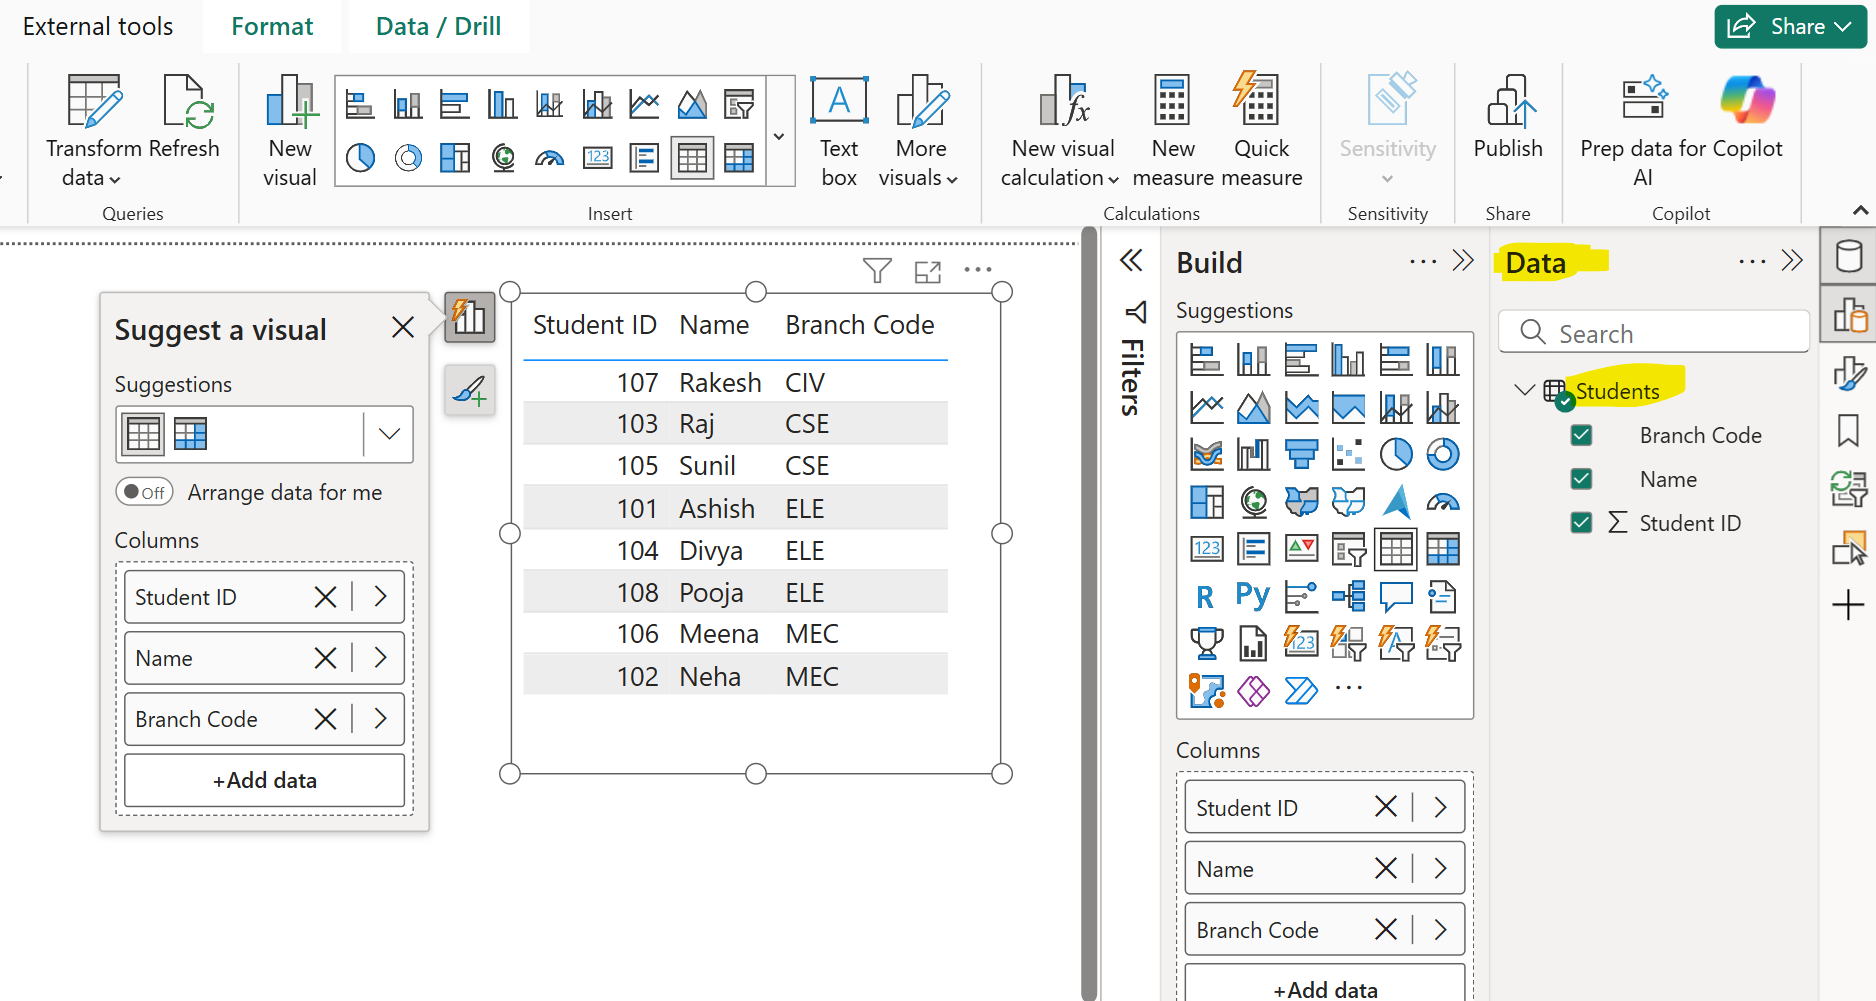Toggle Arrange data for me on

(x=144, y=491)
